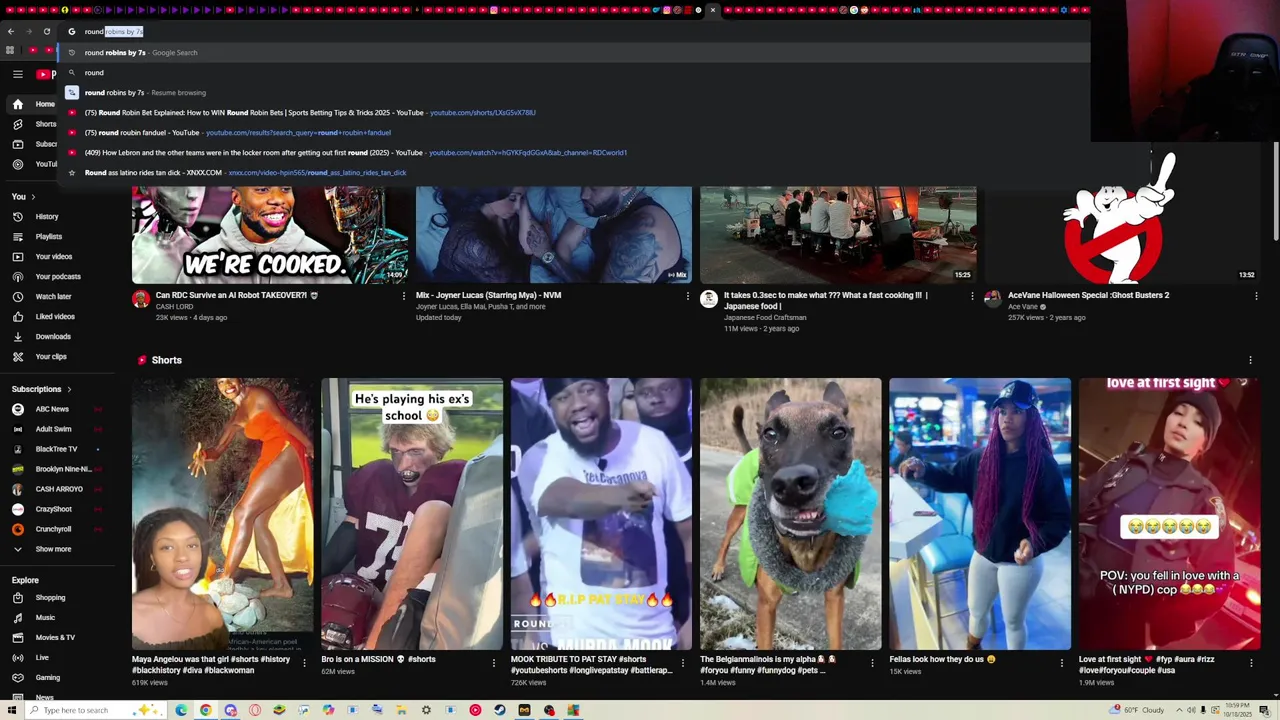Image resolution: width=1280 pixels, height=720 pixels.
Task: Open the ABC News subscription channel
Action: (52, 409)
